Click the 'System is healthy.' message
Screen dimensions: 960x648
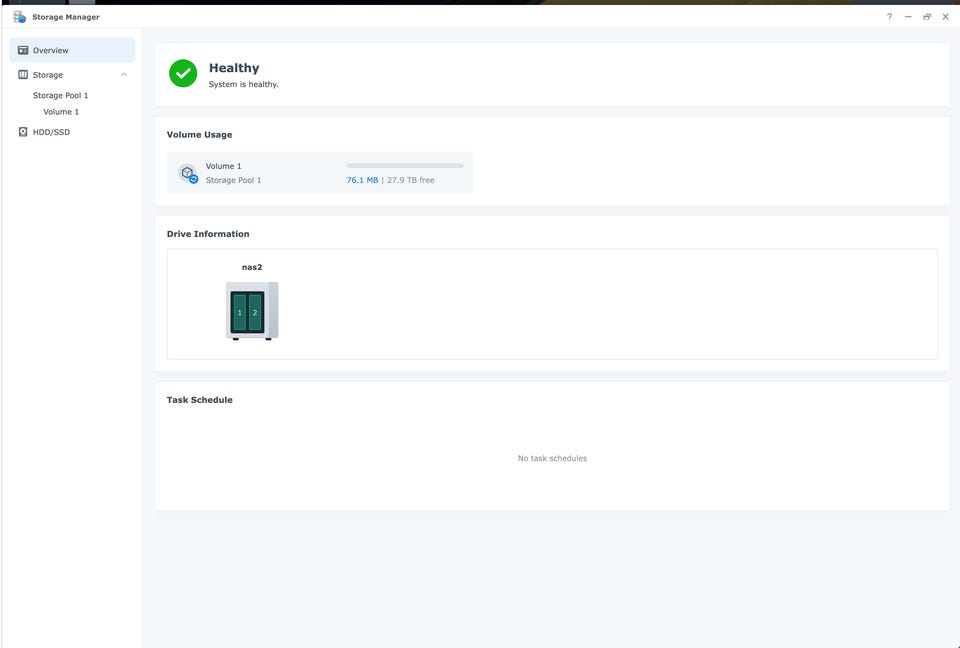[x=244, y=85]
